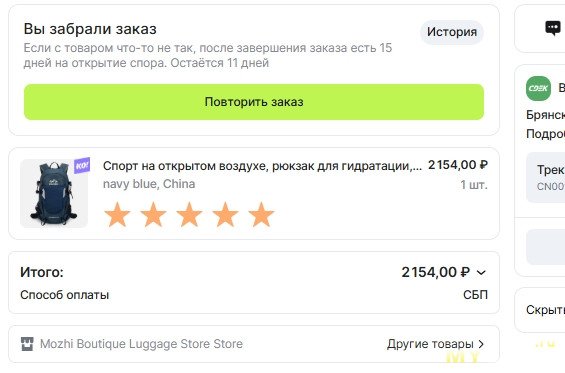The width and height of the screenshot is (565, 373).
Task: Click the store icon beside Mozhi Boutique
Action: [x=27, y=344]
